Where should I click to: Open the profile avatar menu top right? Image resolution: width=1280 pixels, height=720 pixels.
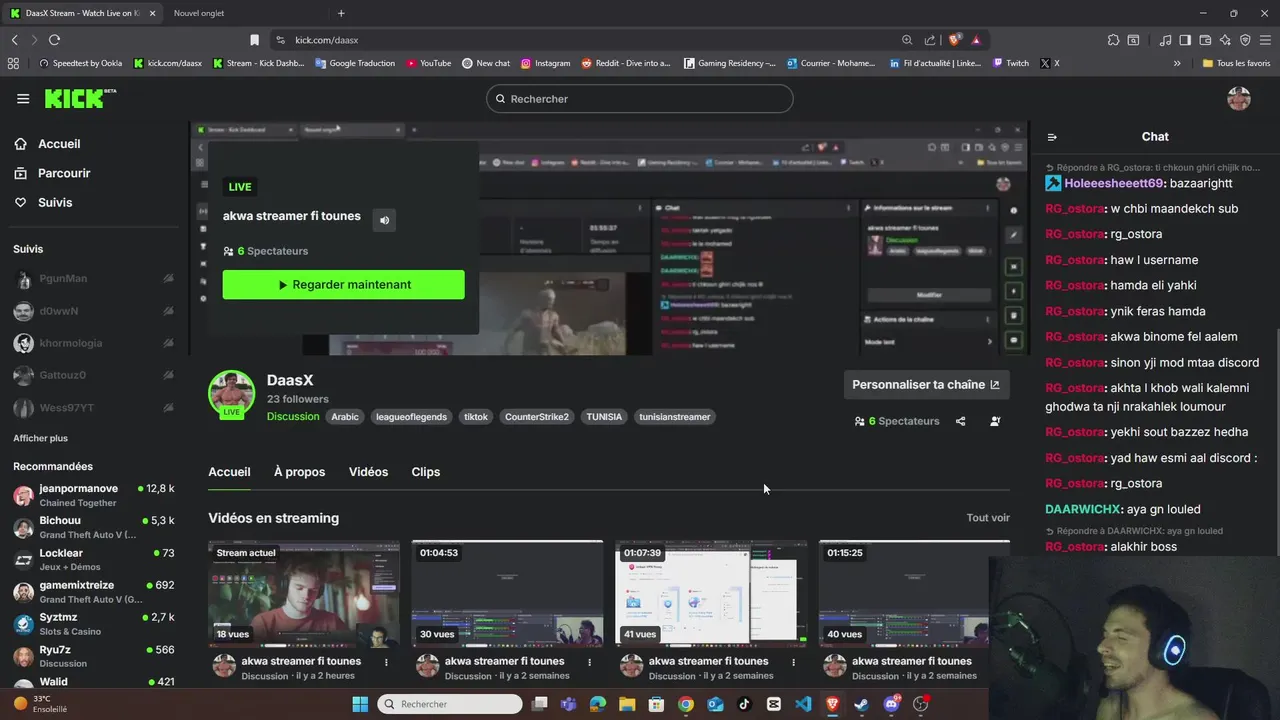click(1239, 98)
